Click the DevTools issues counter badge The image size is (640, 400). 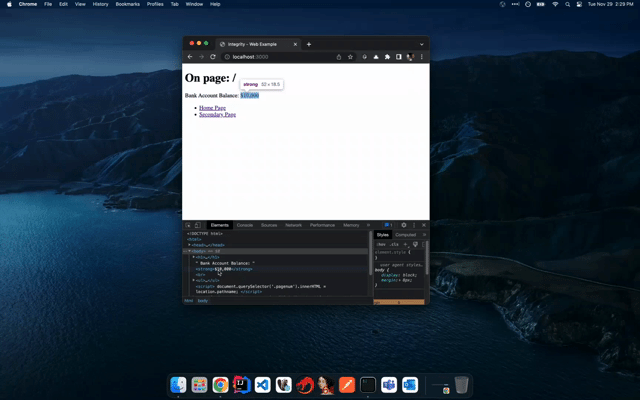(388, 225)
